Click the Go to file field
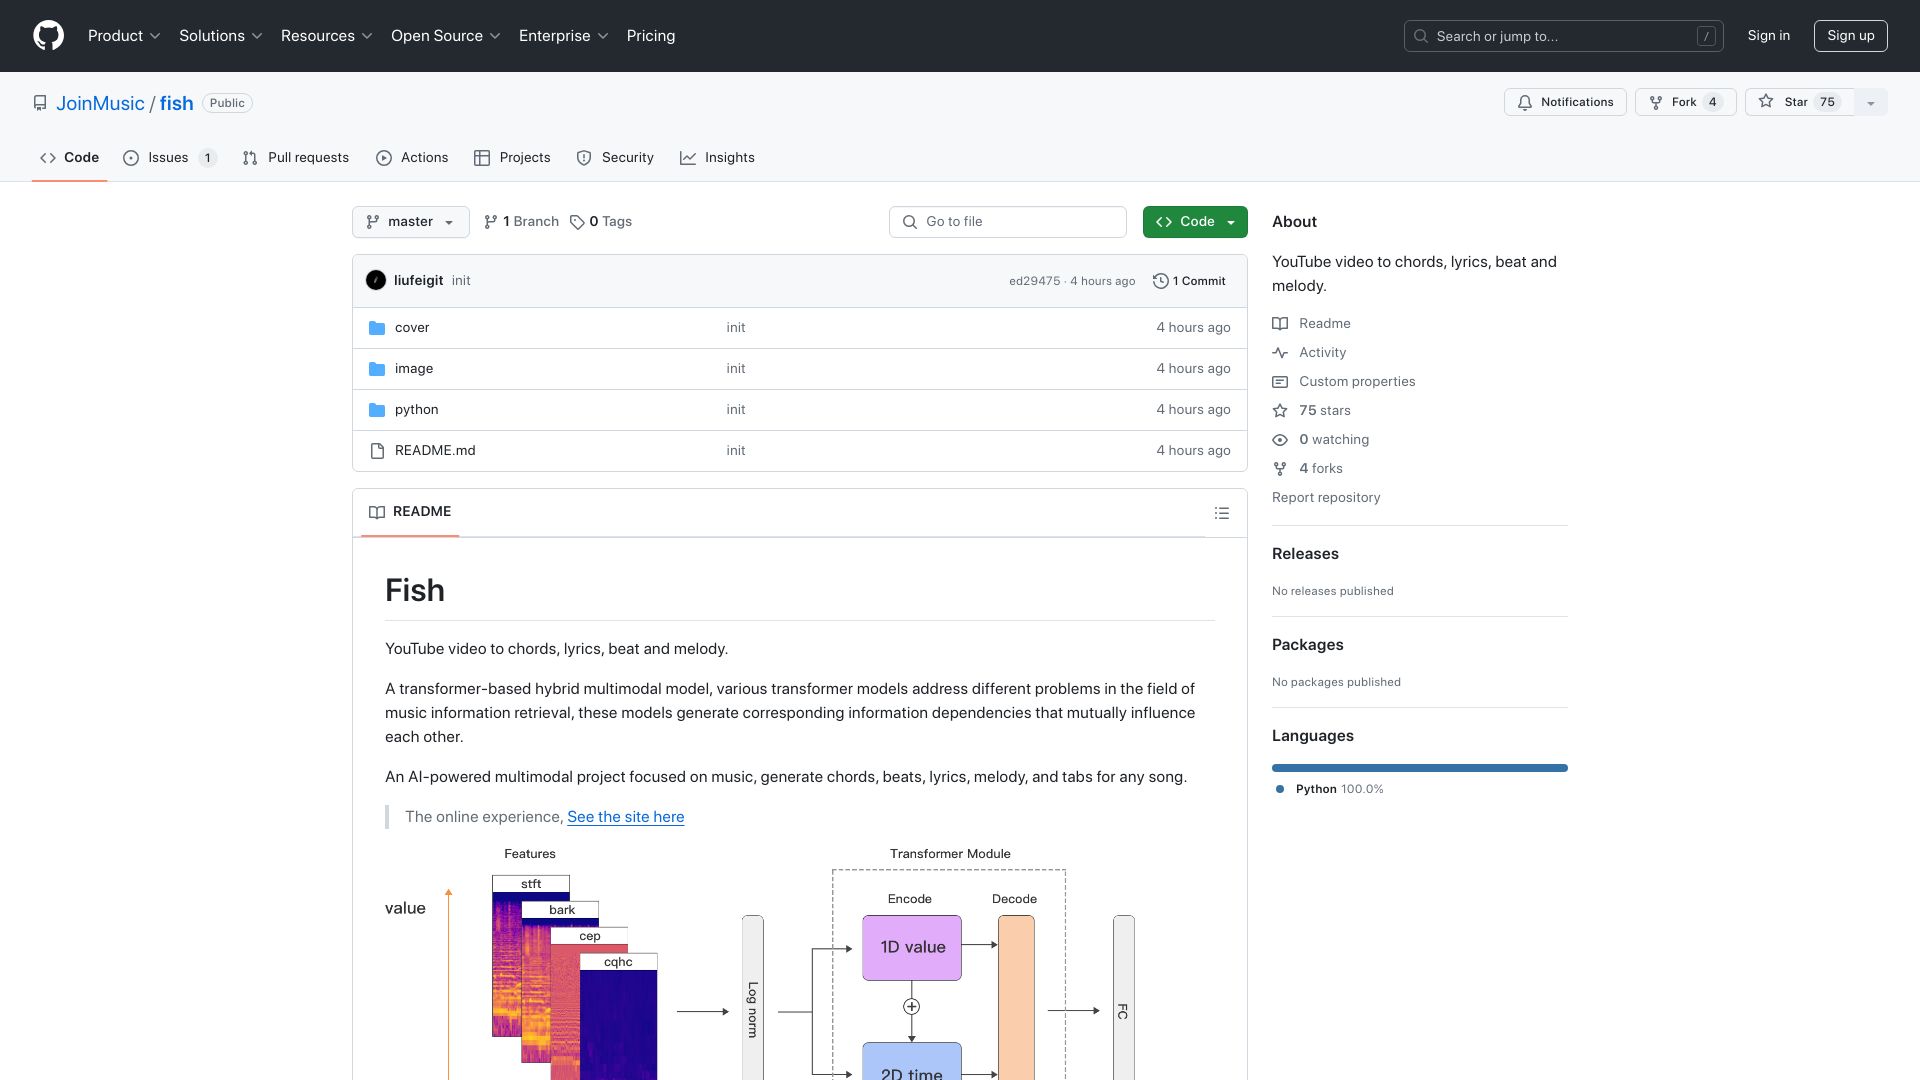 point(1008,222)
